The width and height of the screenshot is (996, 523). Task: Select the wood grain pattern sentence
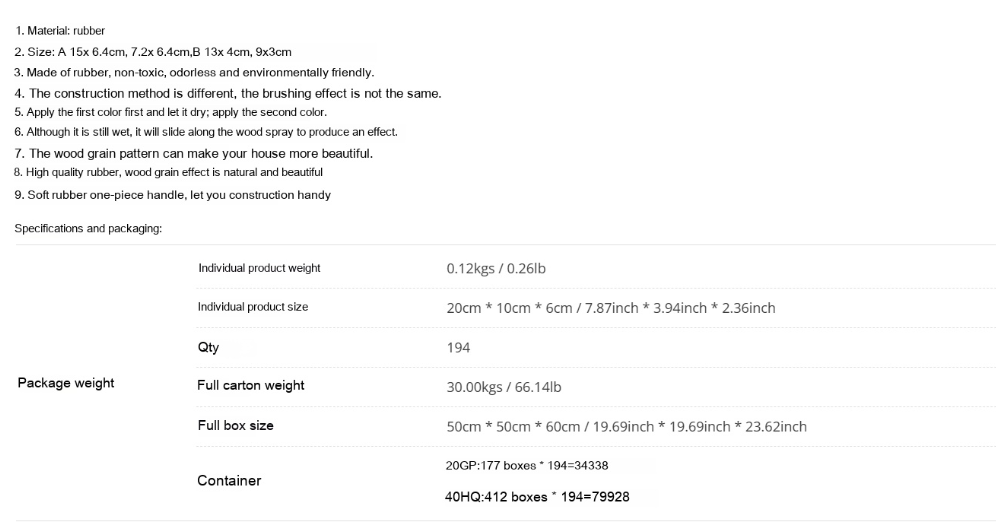tap(193, 153)
